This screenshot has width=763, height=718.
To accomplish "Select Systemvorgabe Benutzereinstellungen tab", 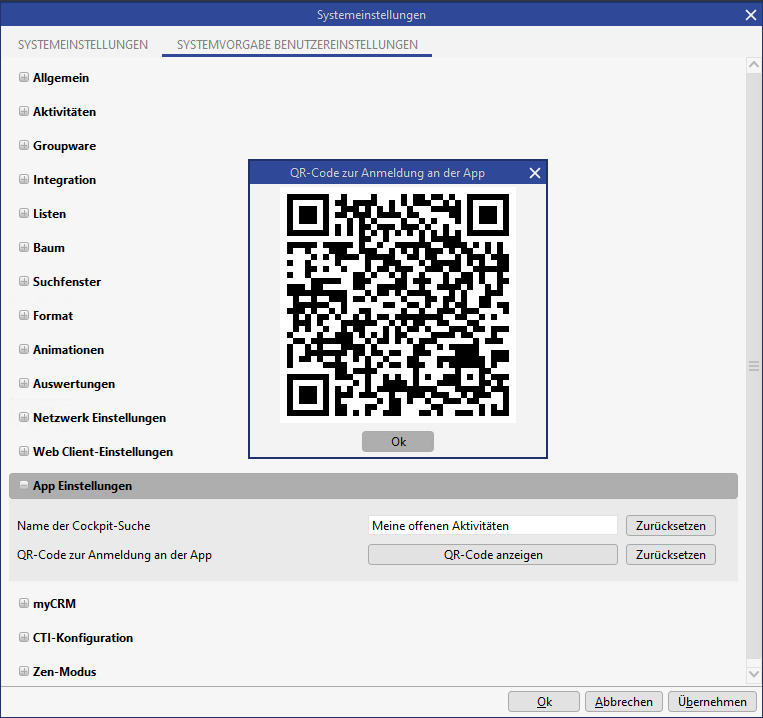I will click(x=297, y=45).
